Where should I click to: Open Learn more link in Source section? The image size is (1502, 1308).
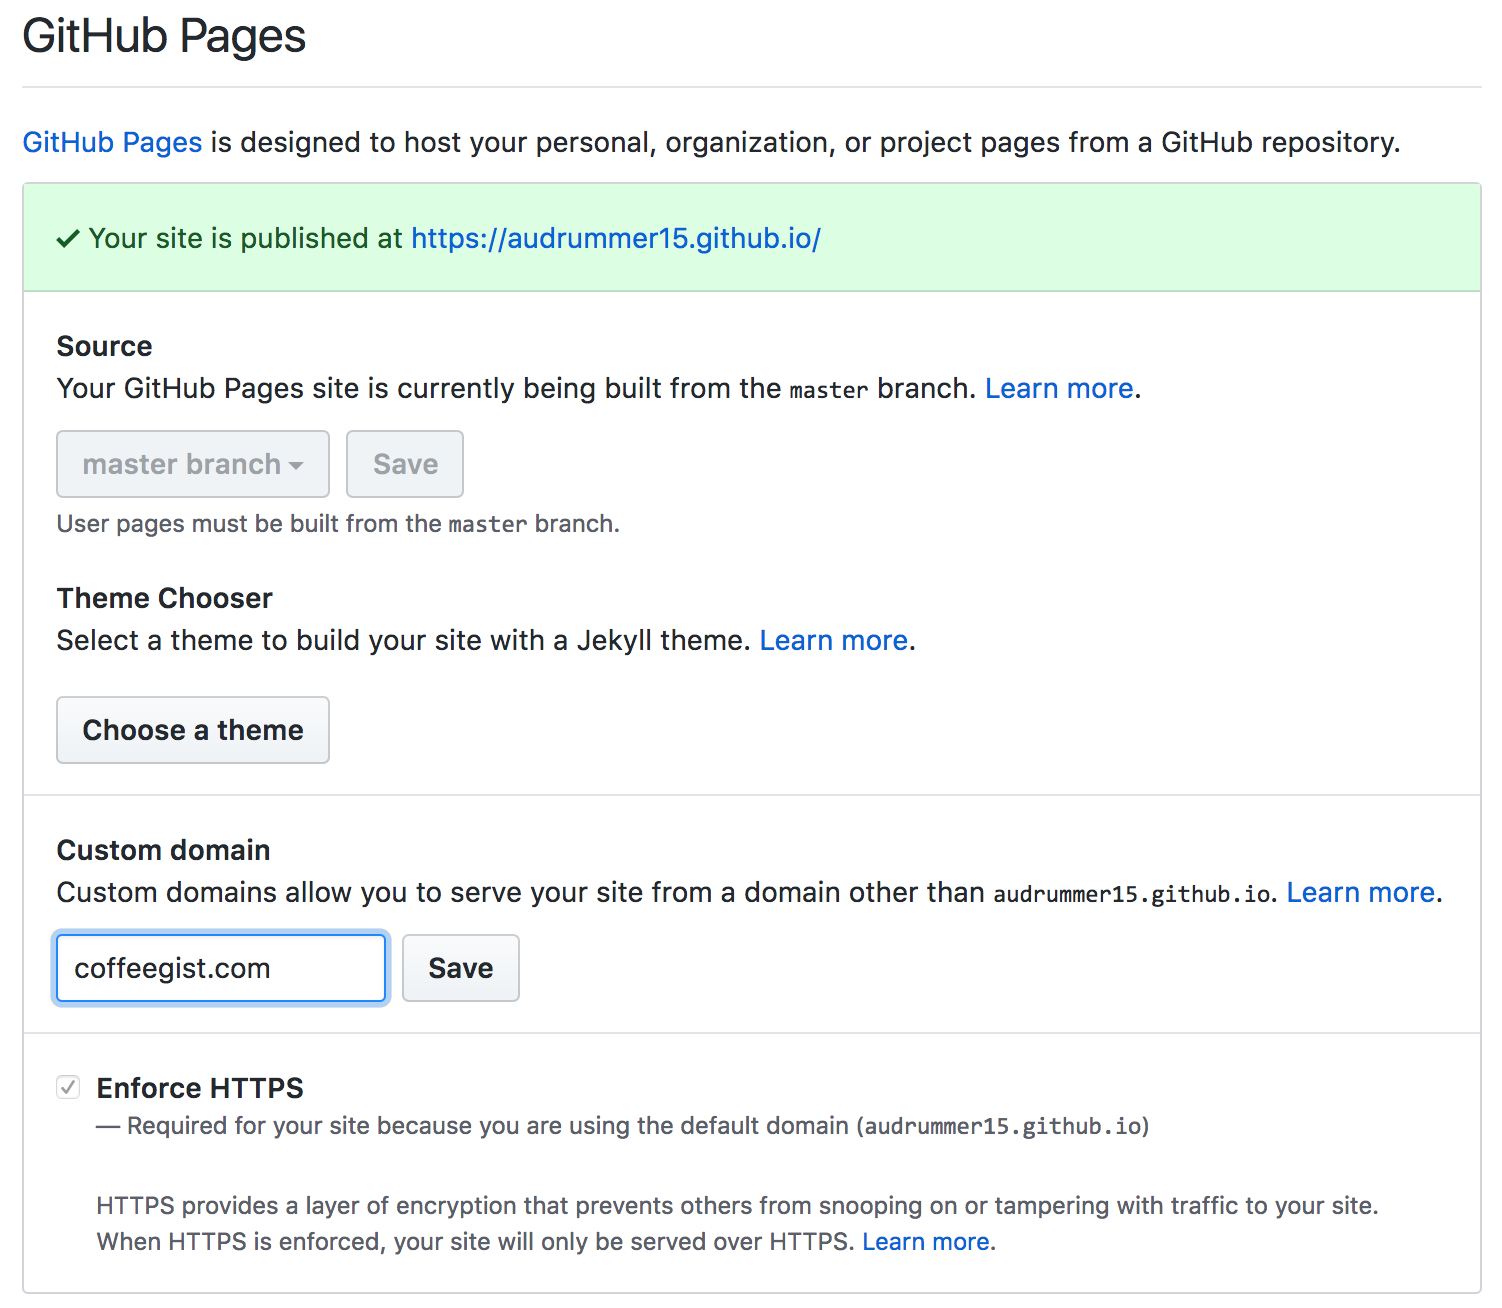tap(1059, 388)
